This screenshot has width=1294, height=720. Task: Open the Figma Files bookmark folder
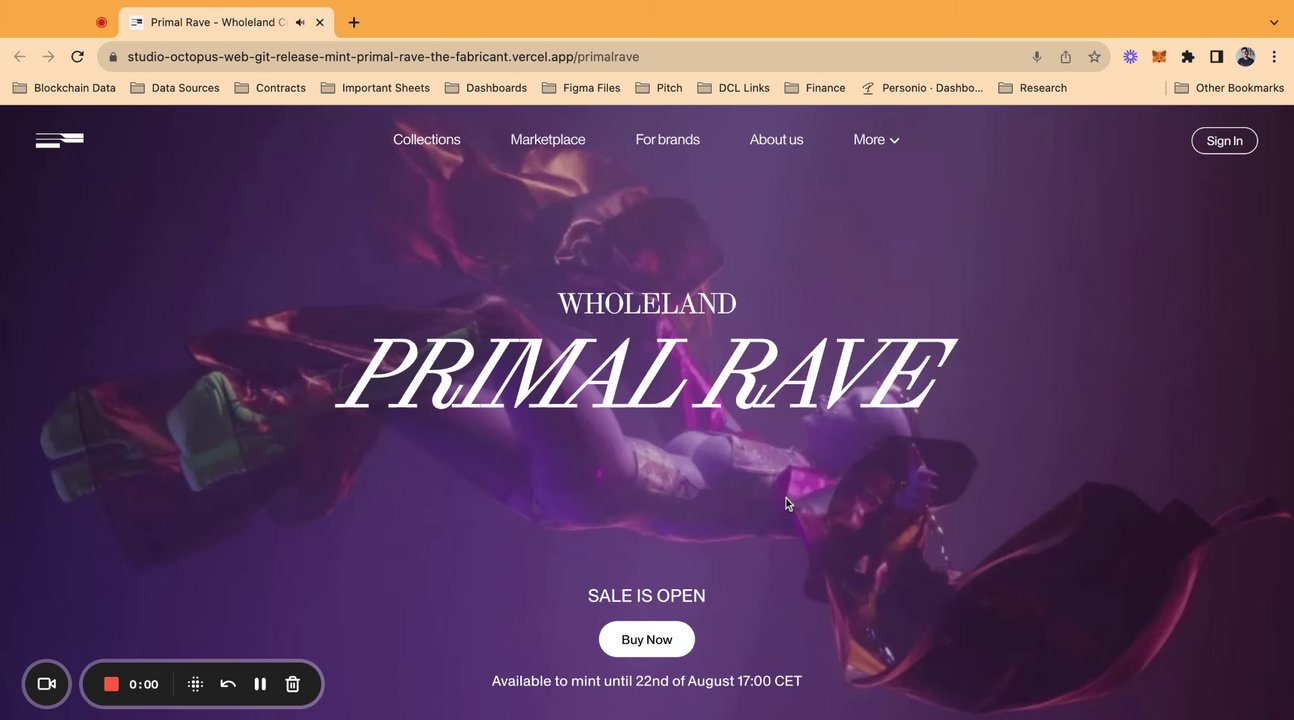tap(581, 88)
